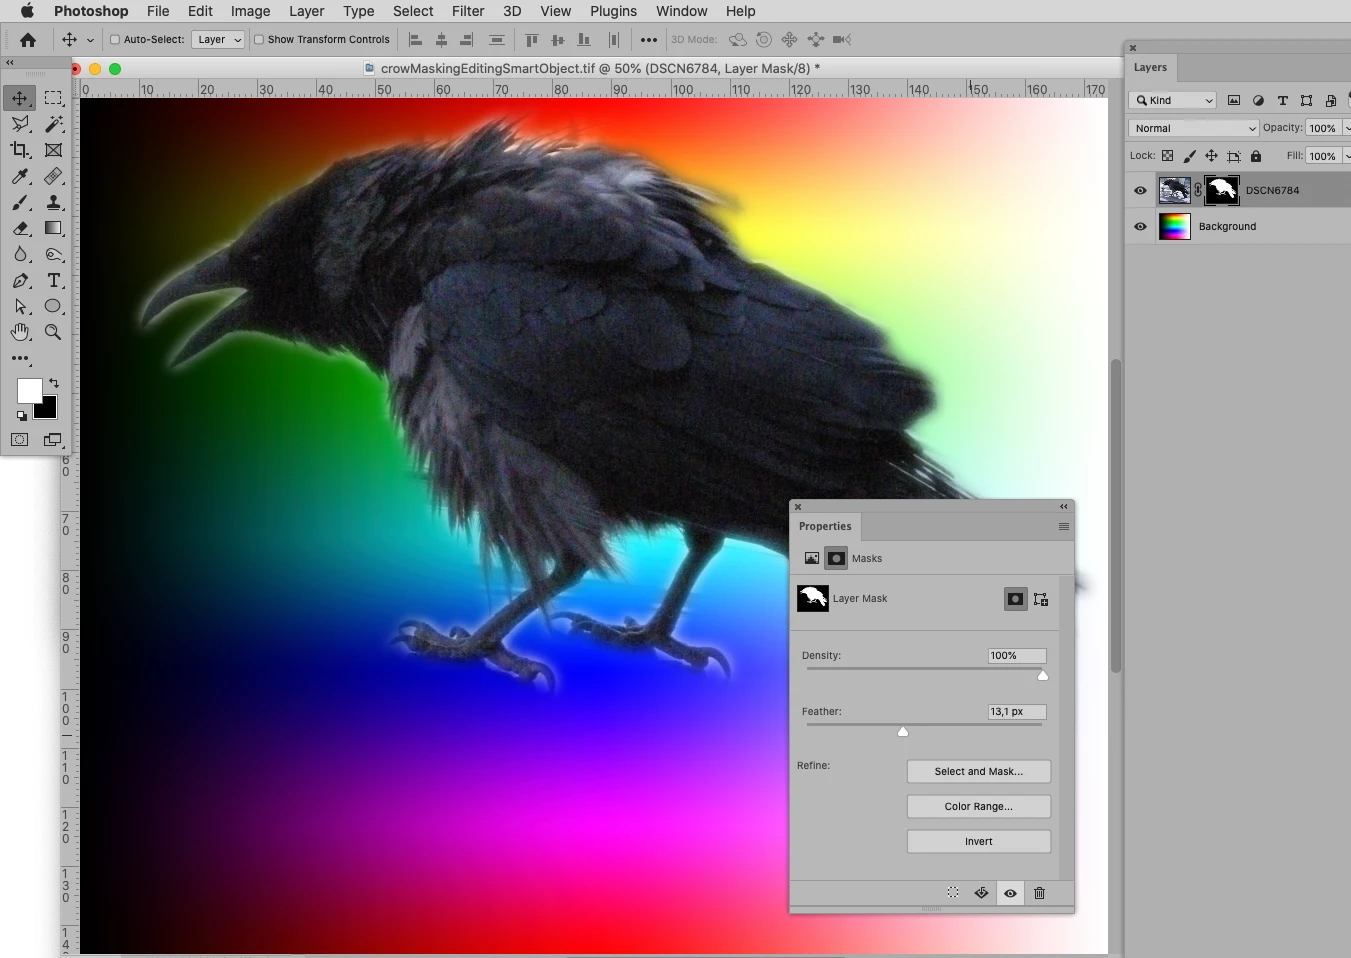Enable Show Transform Controls checkbox
The width and height of the screenshot is (1351, 958).
pos(259,40)
